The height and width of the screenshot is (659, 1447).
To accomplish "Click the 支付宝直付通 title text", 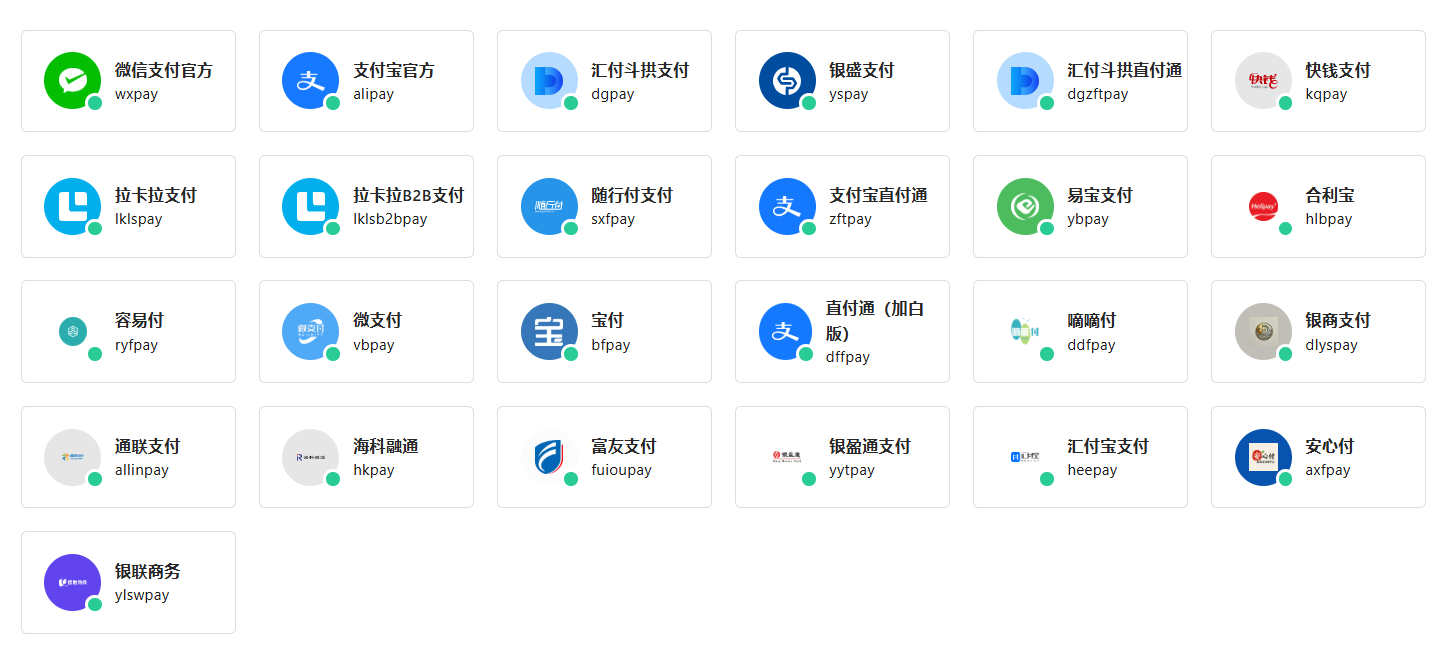I will point(878,196).
